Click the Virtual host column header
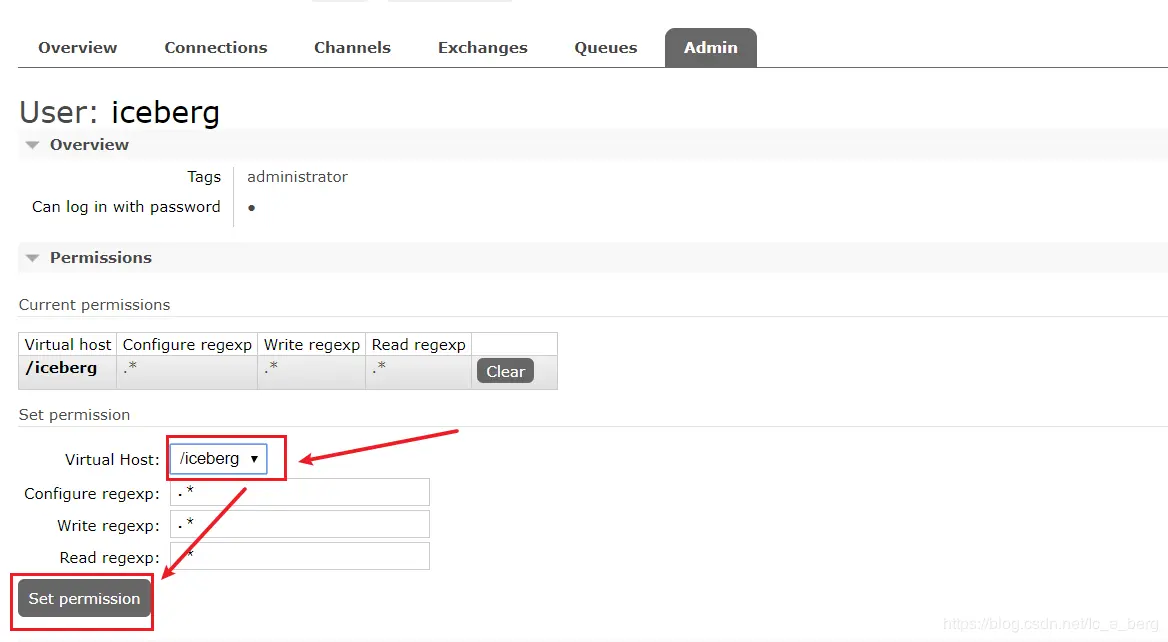This screenshot has height=642, width=1168. point(68,344)
